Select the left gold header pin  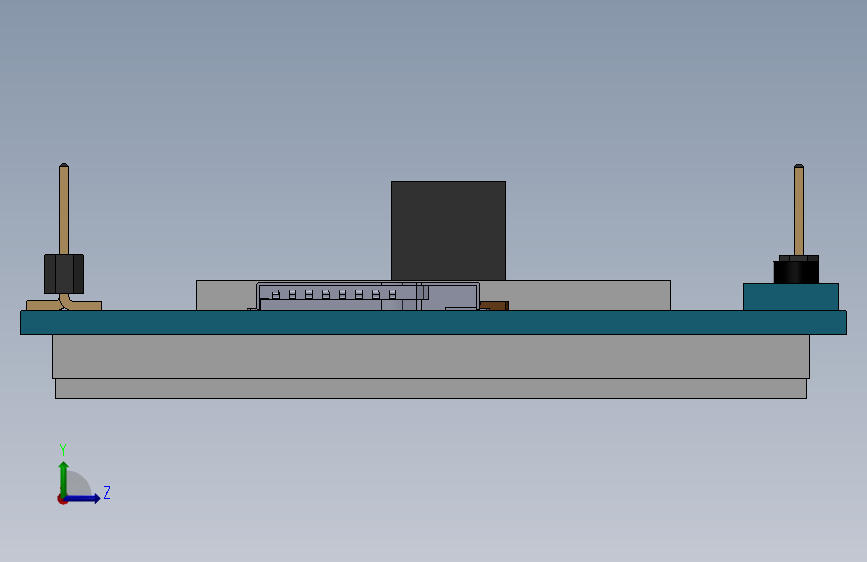pyautogui.click(x=64, y=209)
